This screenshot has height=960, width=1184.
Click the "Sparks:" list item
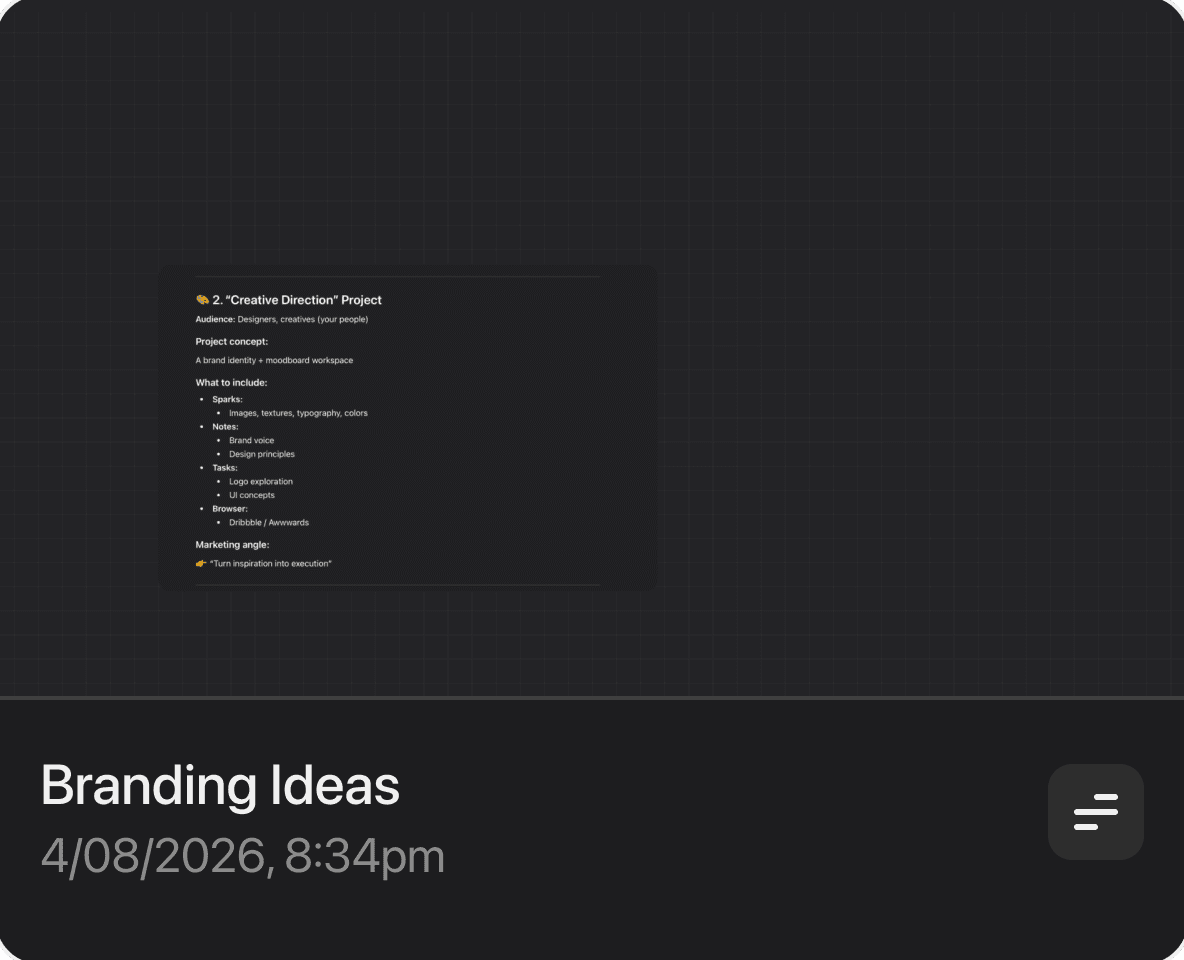[x=227, y=399]
